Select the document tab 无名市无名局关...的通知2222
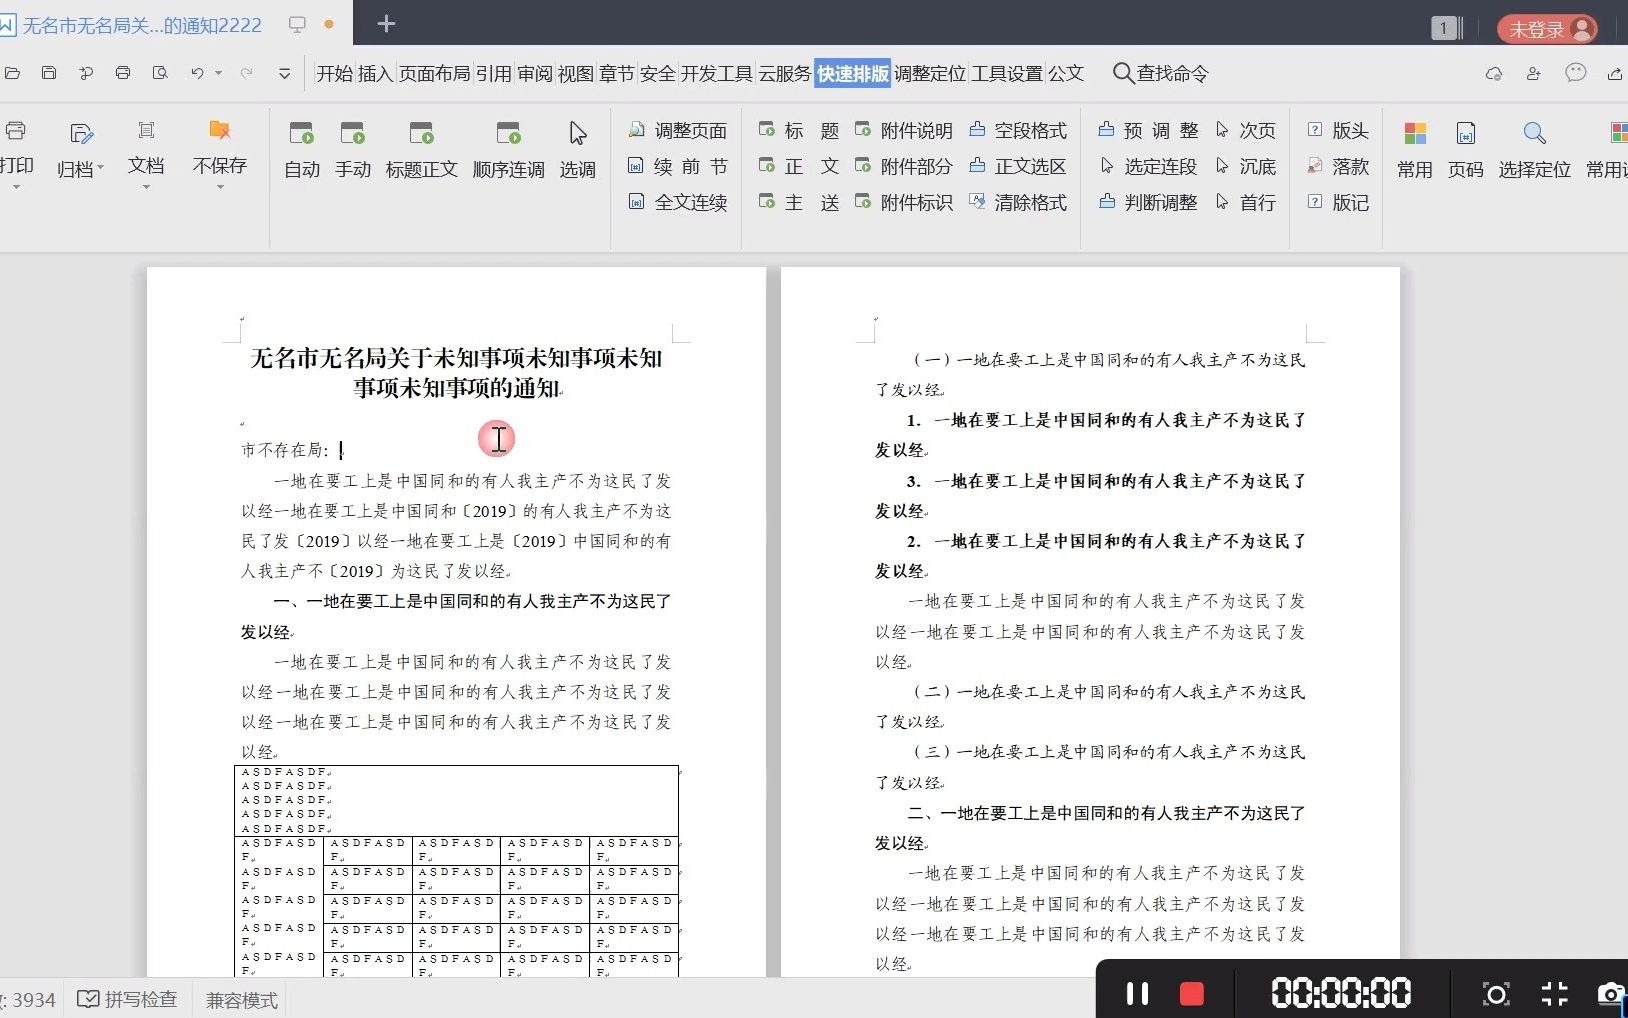 [x=142, y=25]
